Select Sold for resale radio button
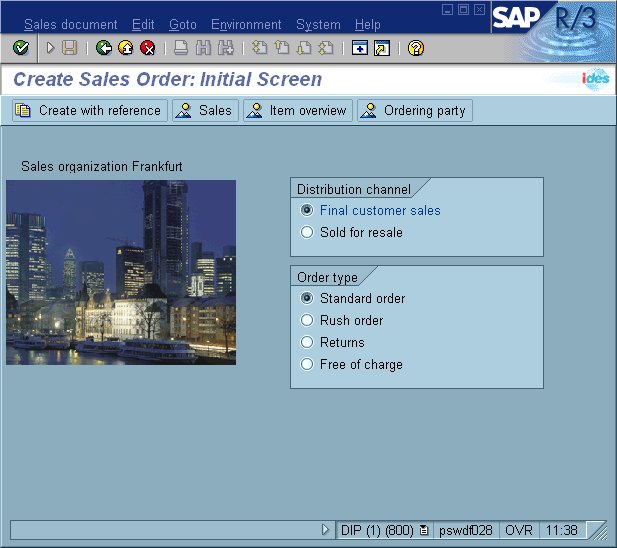 point(307,233)
